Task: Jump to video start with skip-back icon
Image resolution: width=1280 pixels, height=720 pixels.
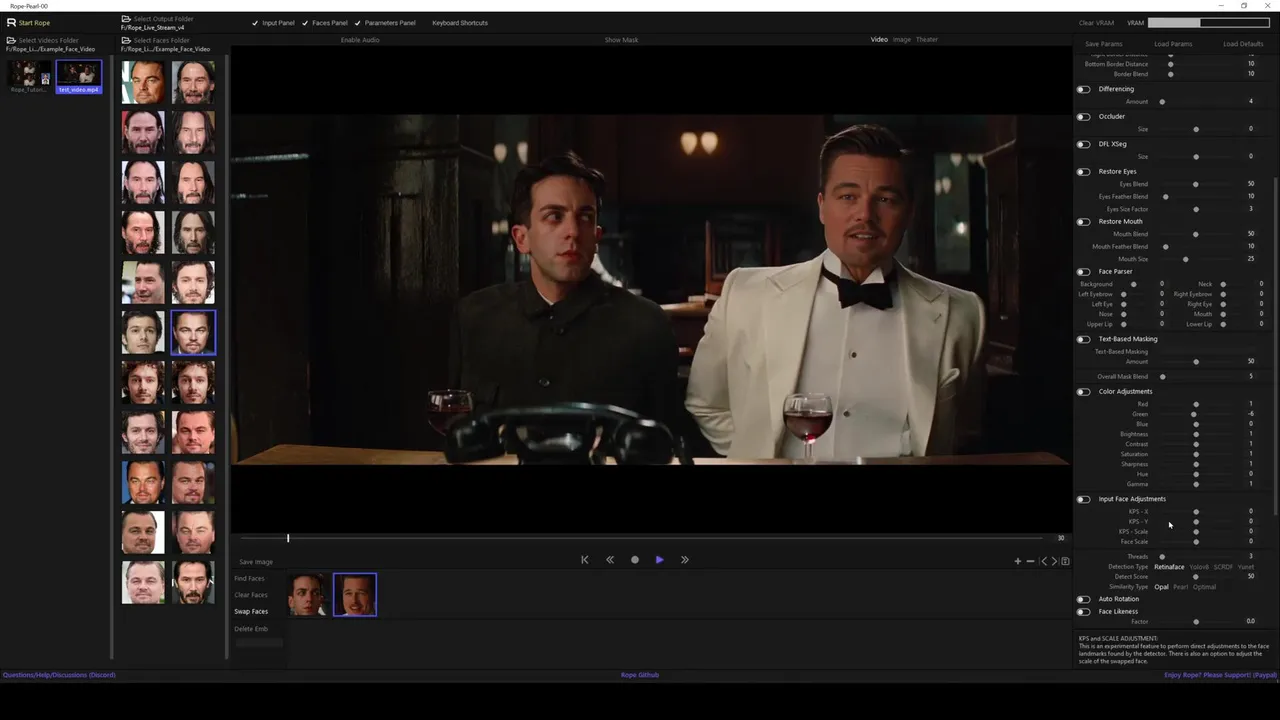Action: pyautogui.click(x=585, y=560)
